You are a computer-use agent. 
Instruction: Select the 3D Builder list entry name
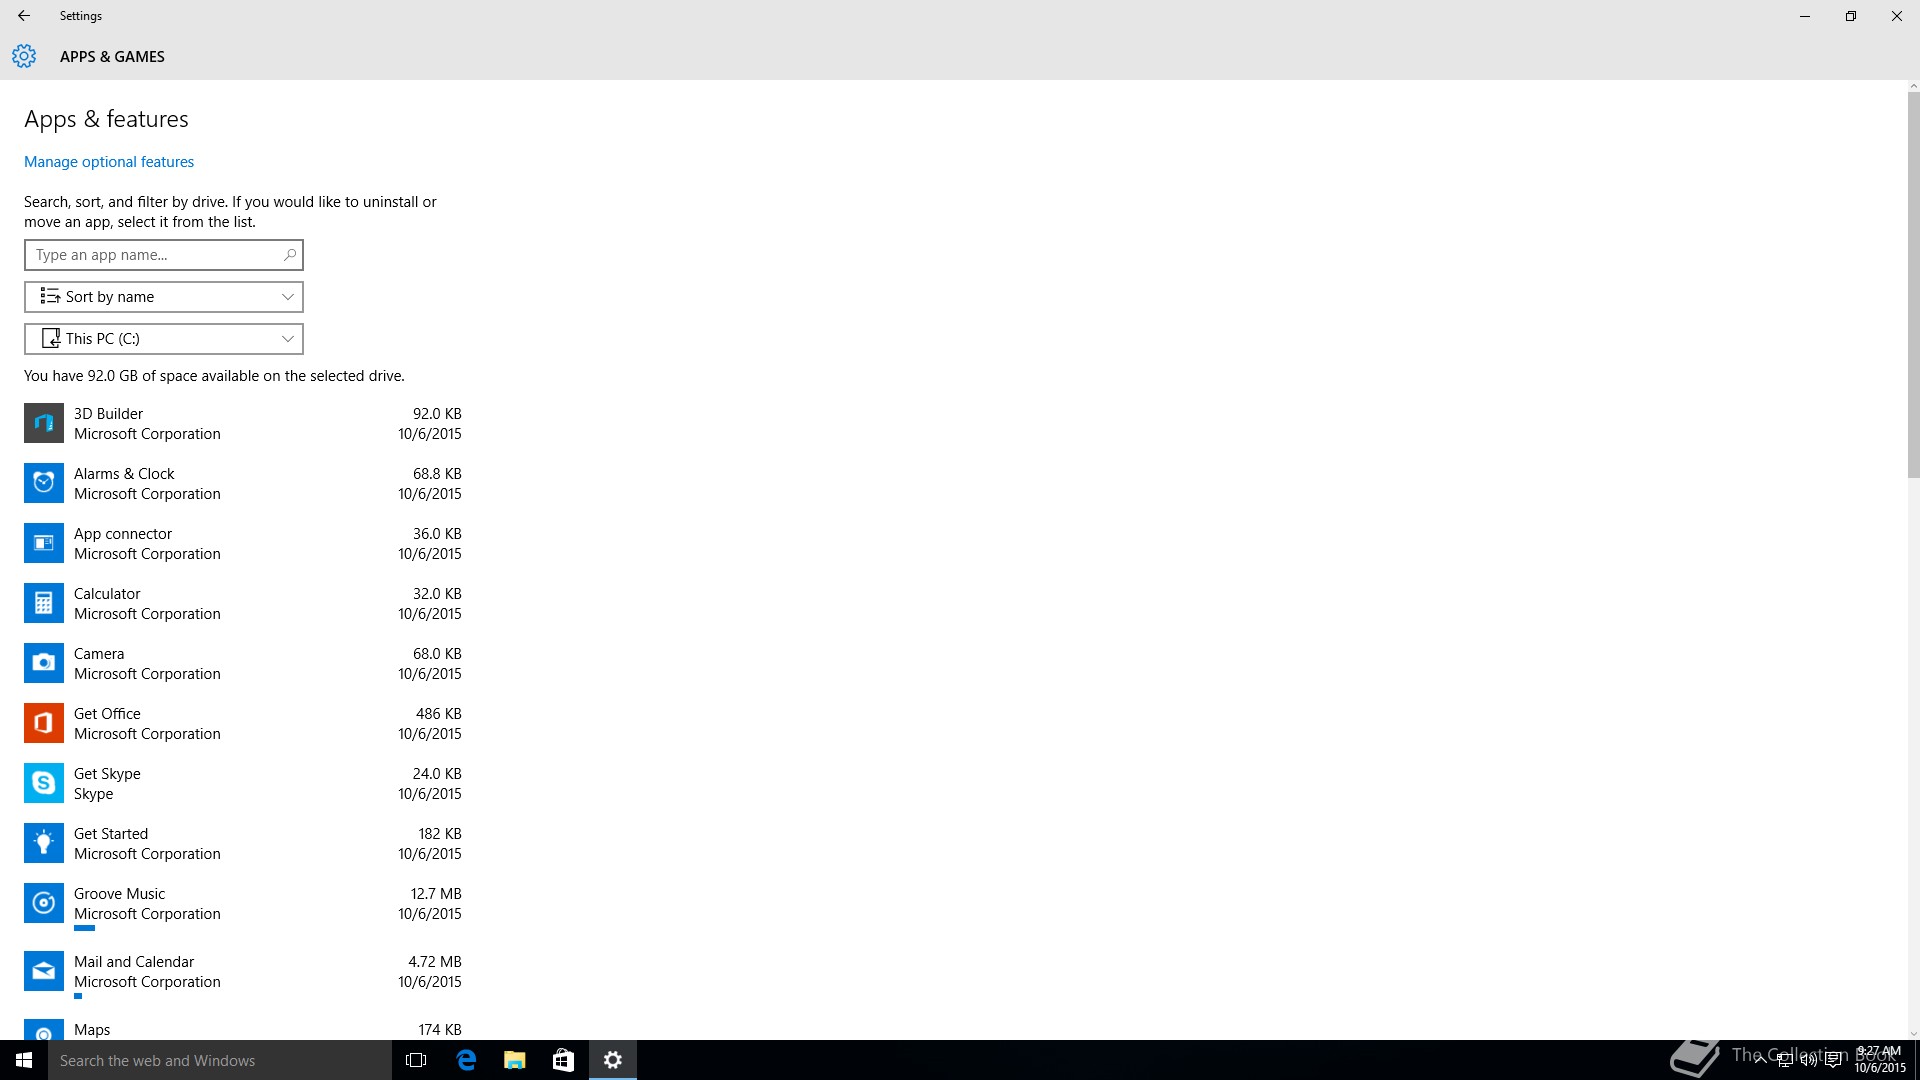[x=108, y=414]
